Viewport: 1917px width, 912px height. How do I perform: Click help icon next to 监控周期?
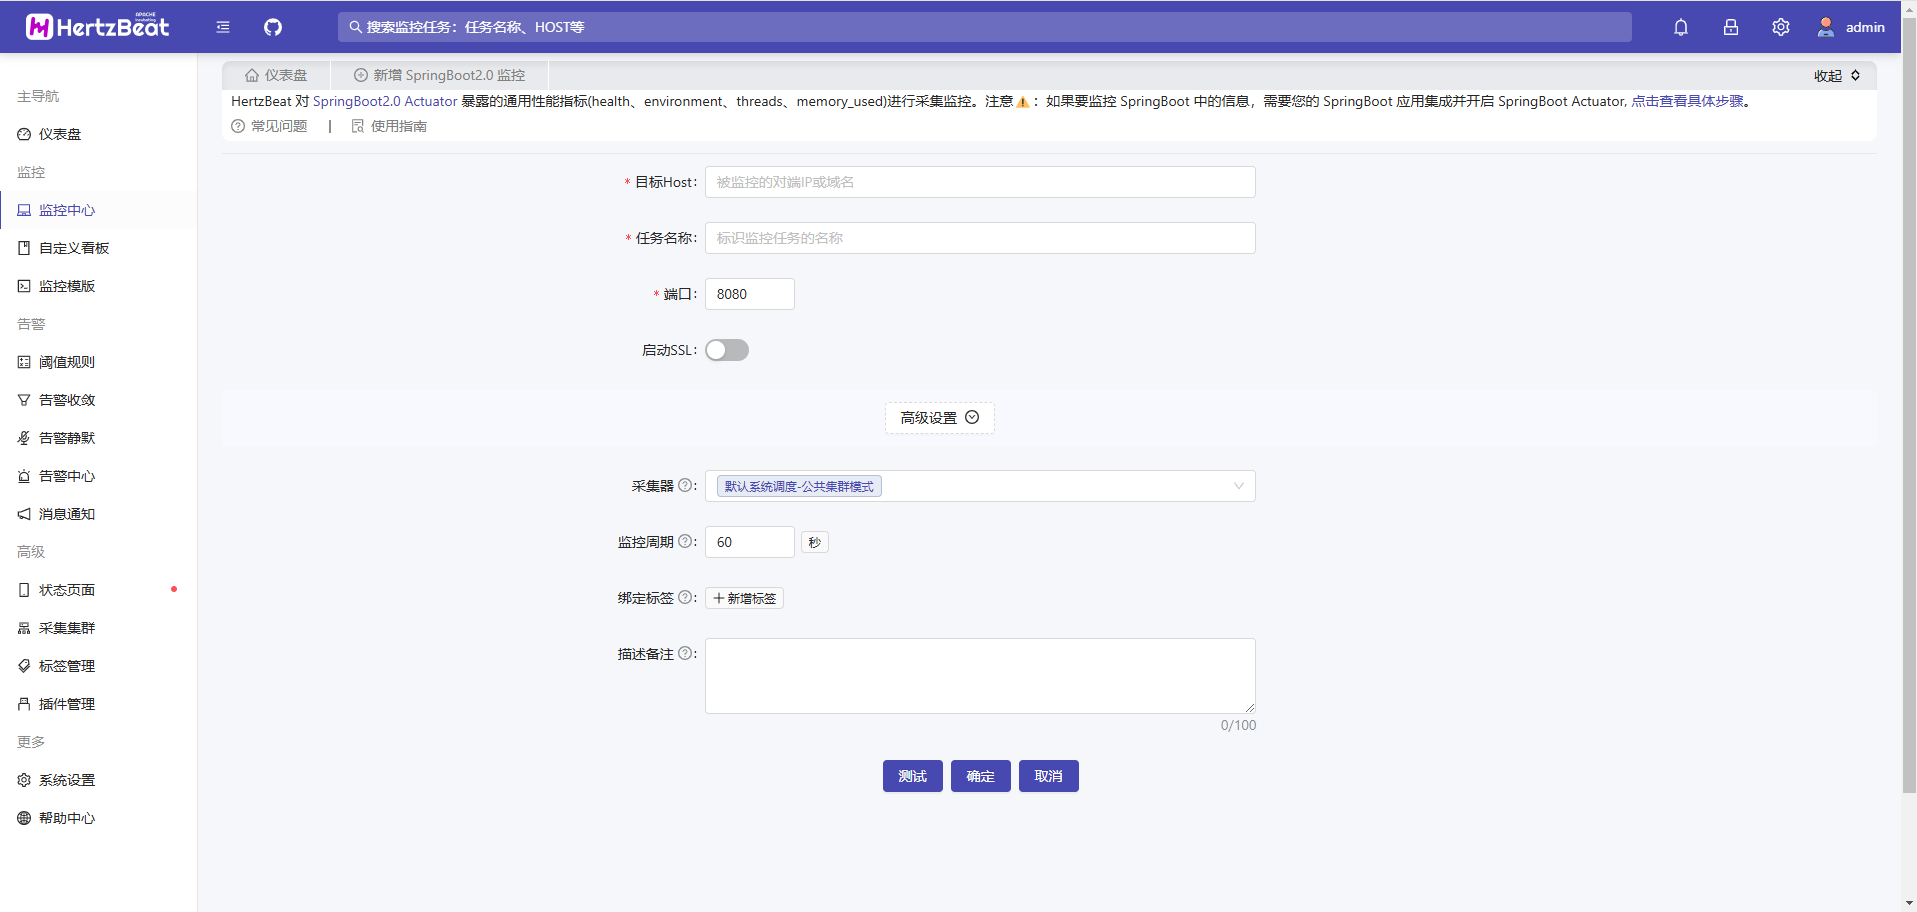686,541
